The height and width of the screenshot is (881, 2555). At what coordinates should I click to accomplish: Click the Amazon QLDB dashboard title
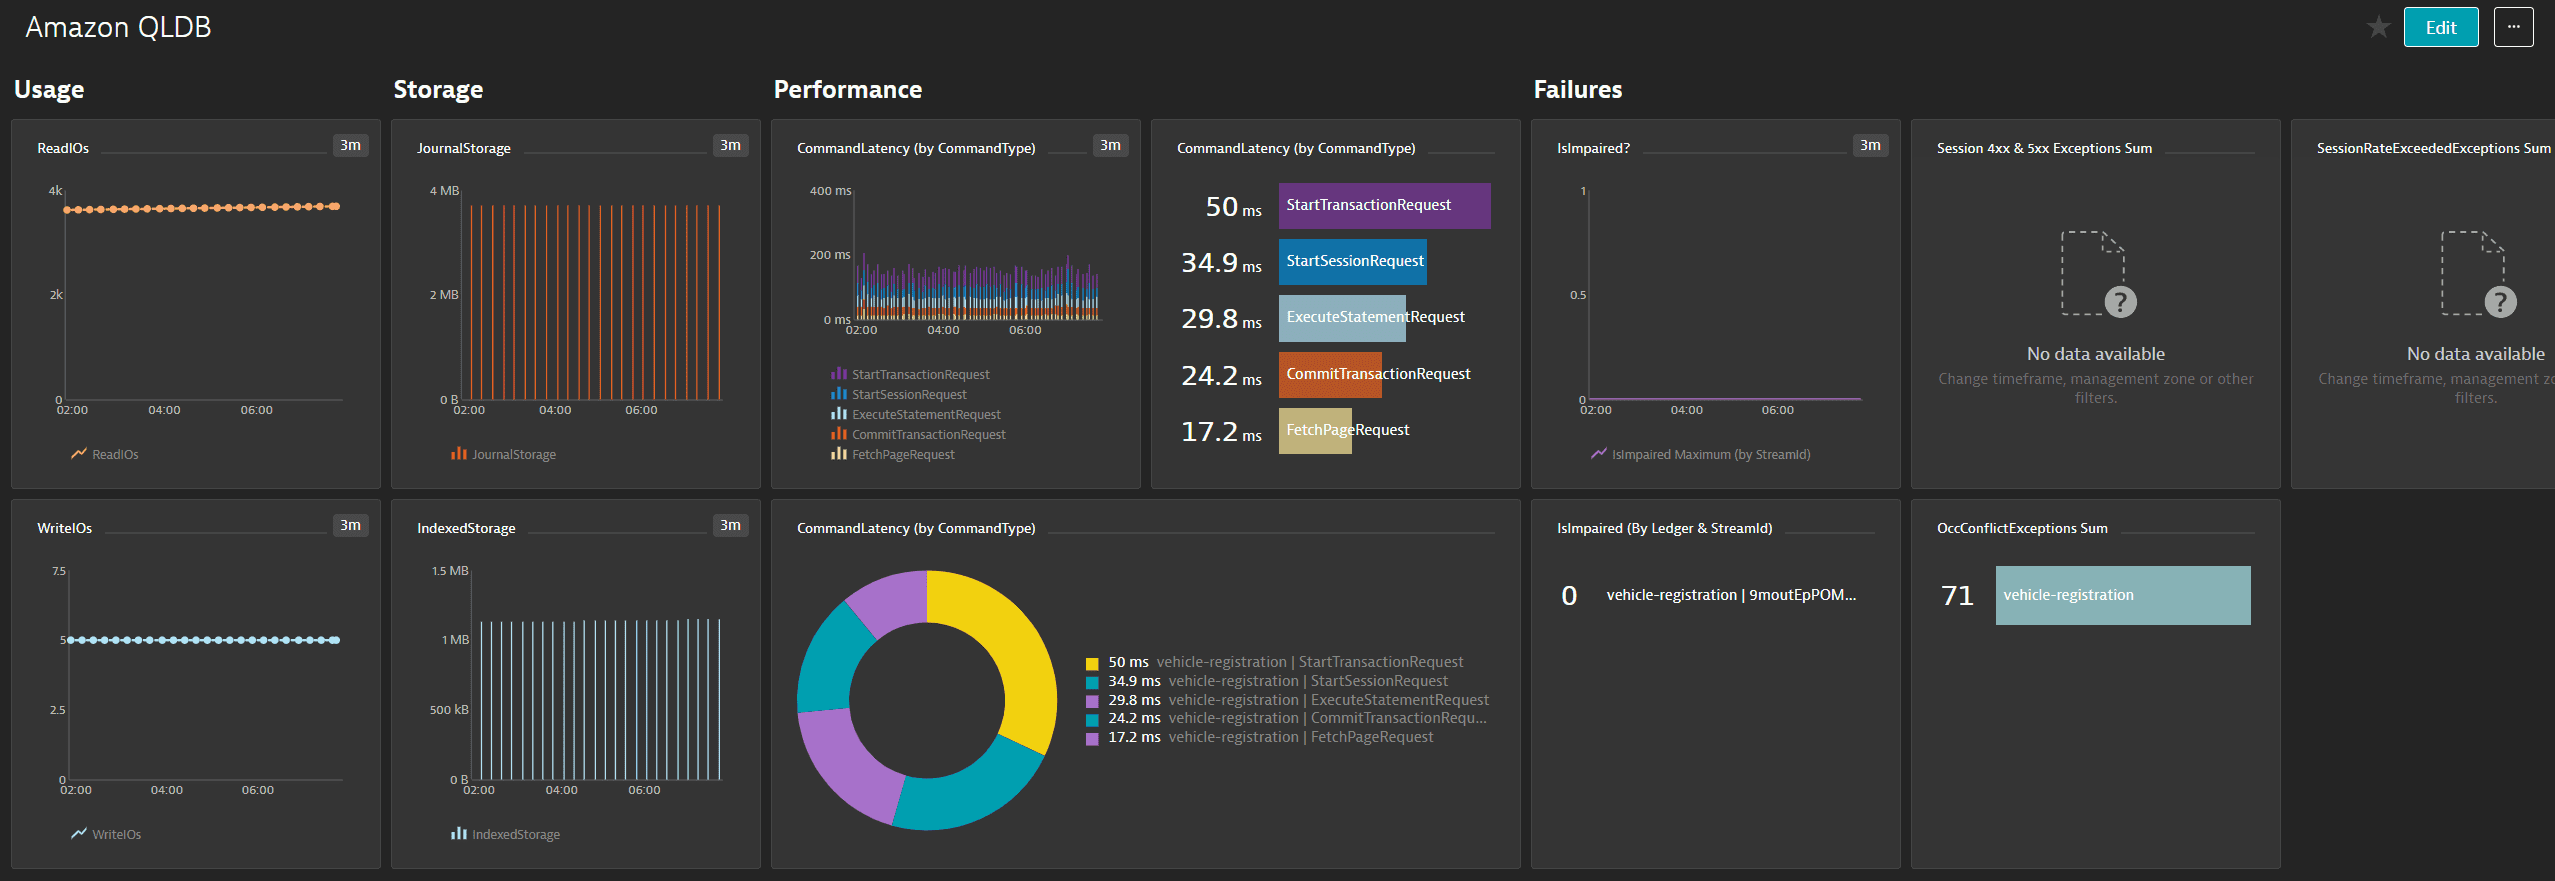tap(118, 27)
